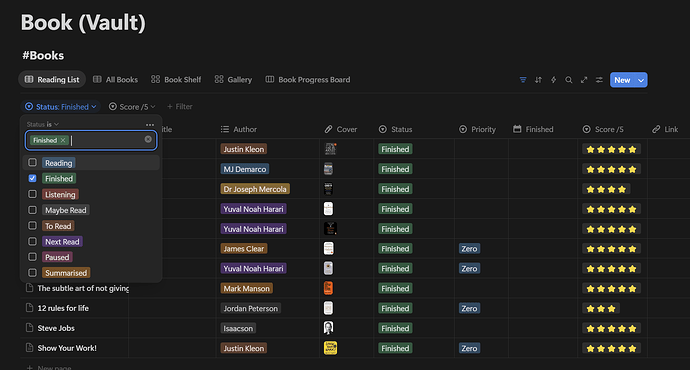Expand the Score /5 filter dropdown
This screenshot has width=690, height=370.
[132, 106]
